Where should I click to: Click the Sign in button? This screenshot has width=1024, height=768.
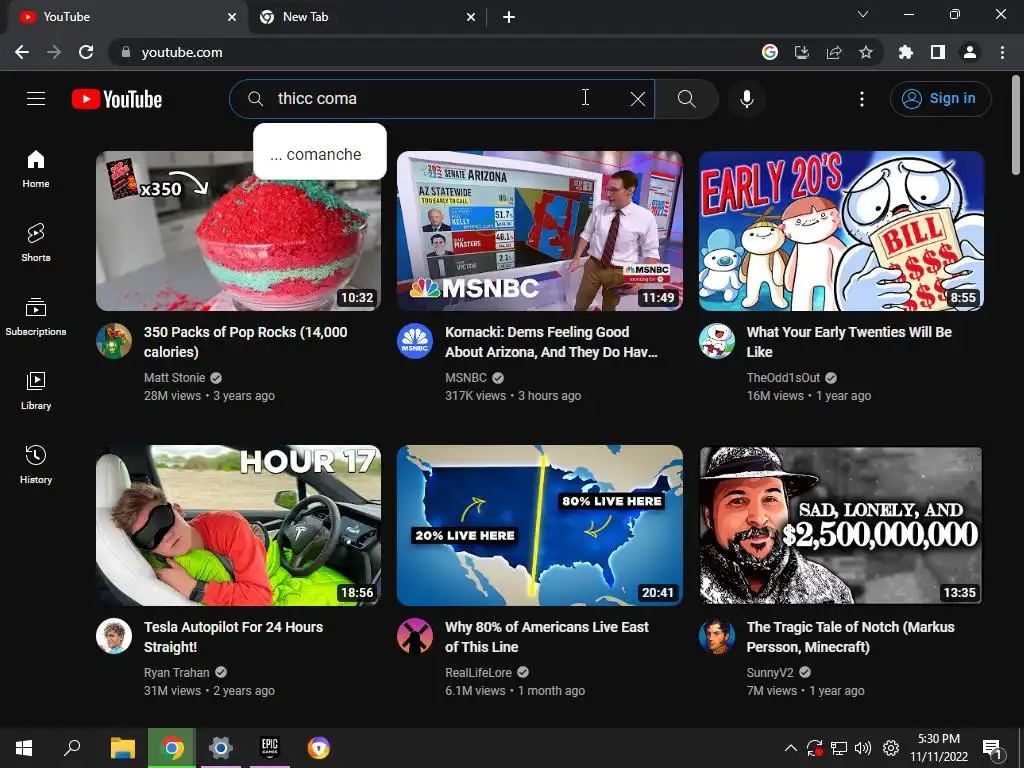coord(940,99)
